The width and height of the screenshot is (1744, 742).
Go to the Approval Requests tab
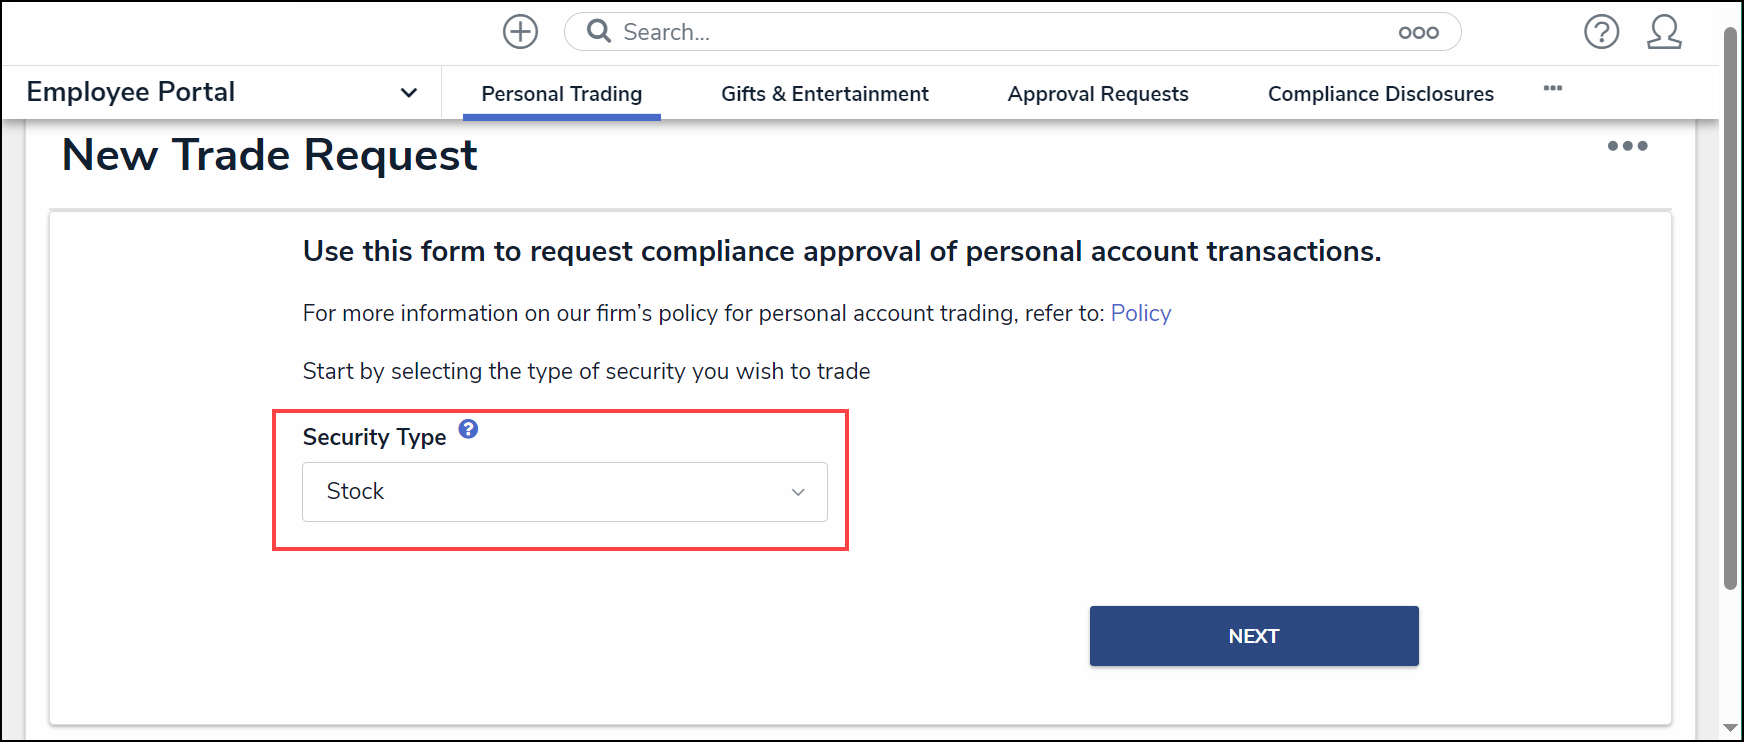(x=1098, y=94)
